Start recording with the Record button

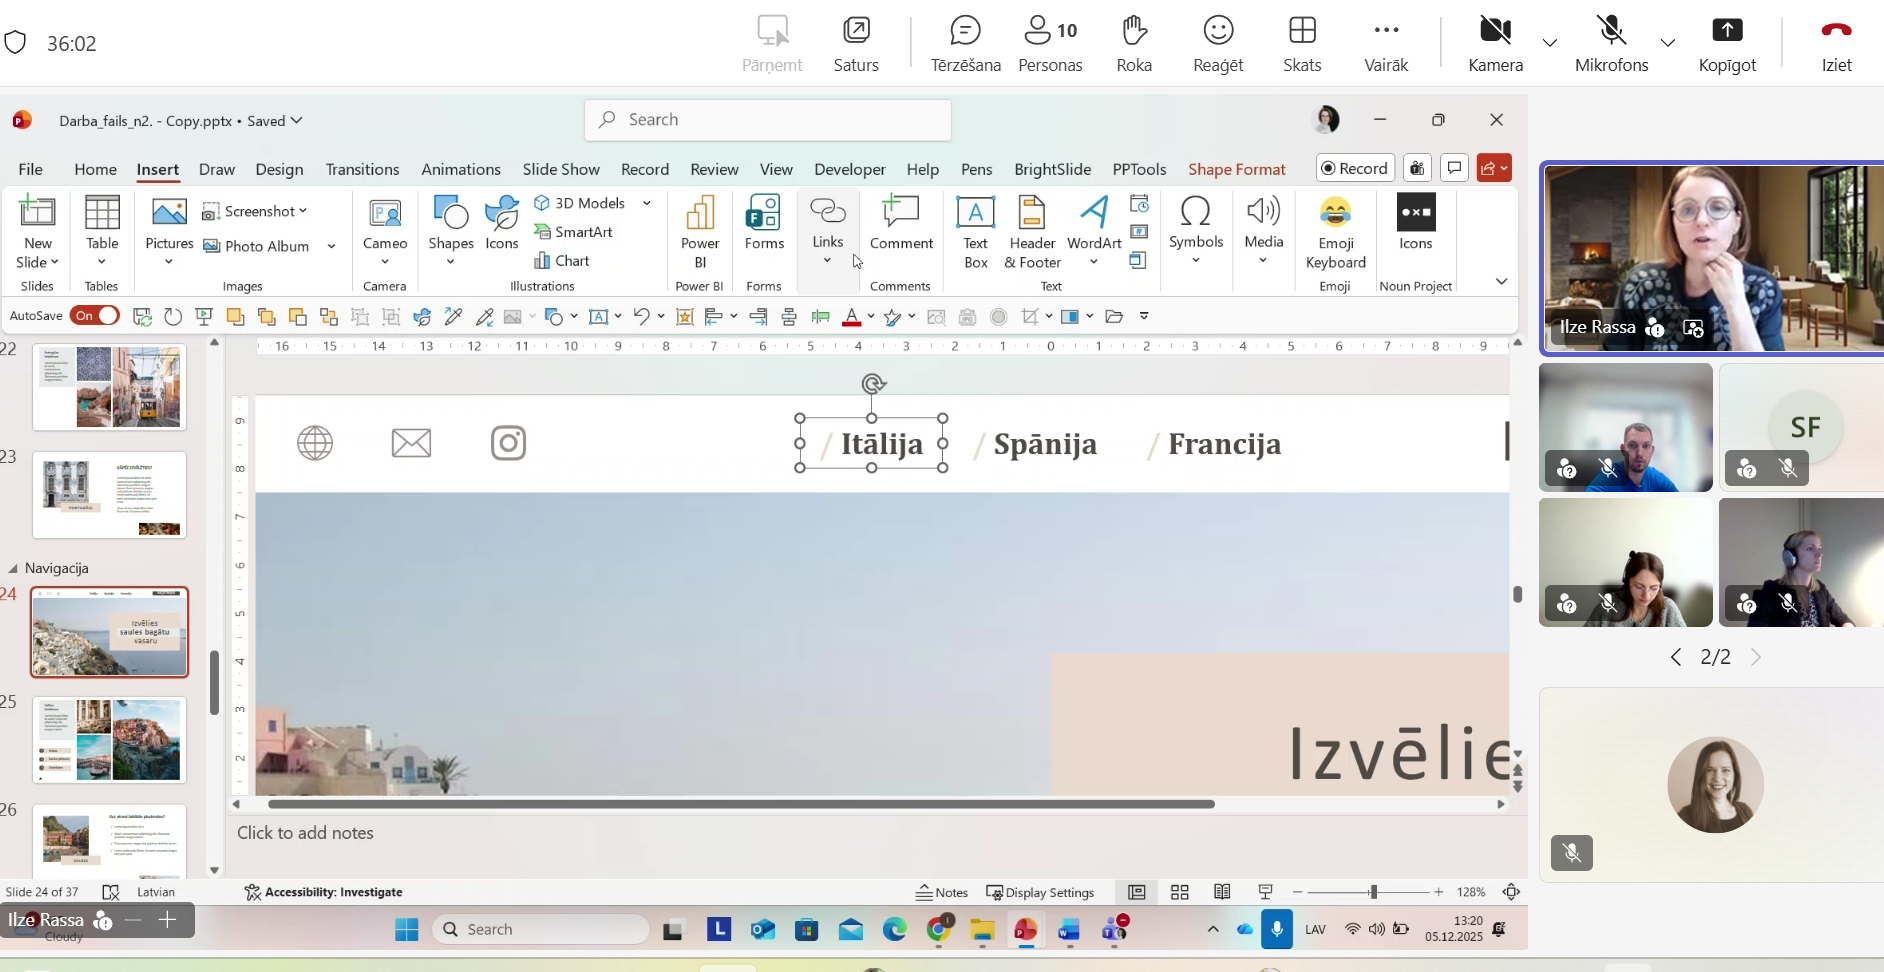pos(1355,168)
